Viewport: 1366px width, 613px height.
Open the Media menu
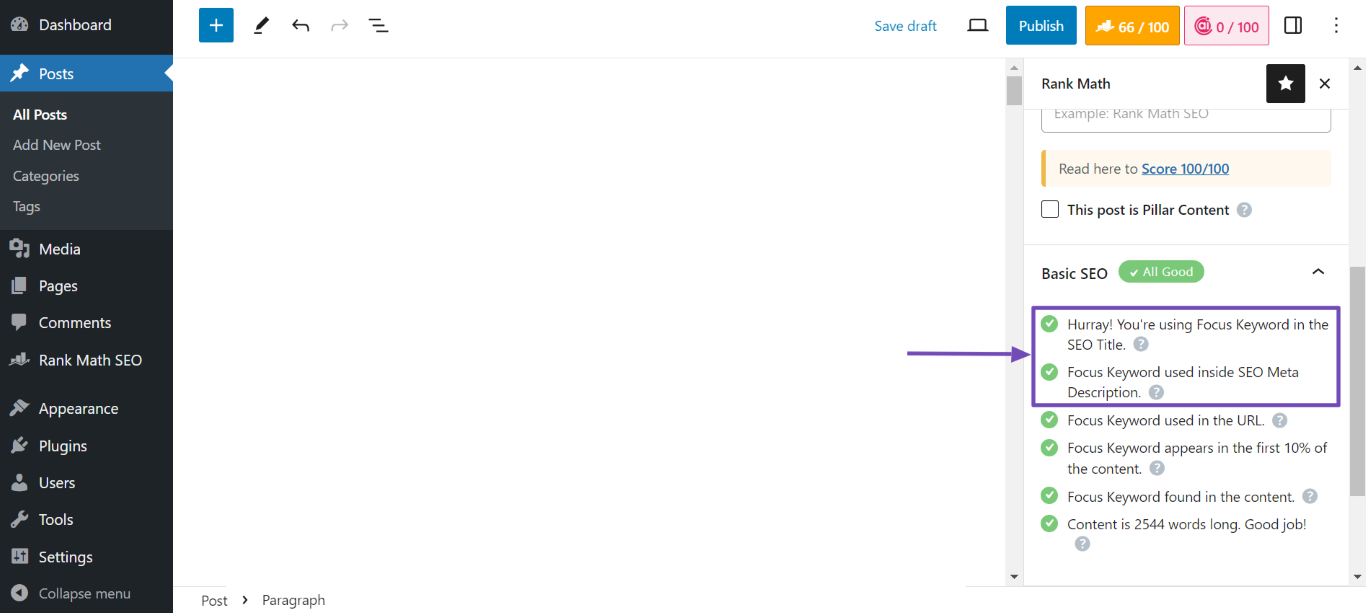pos(86,249)
